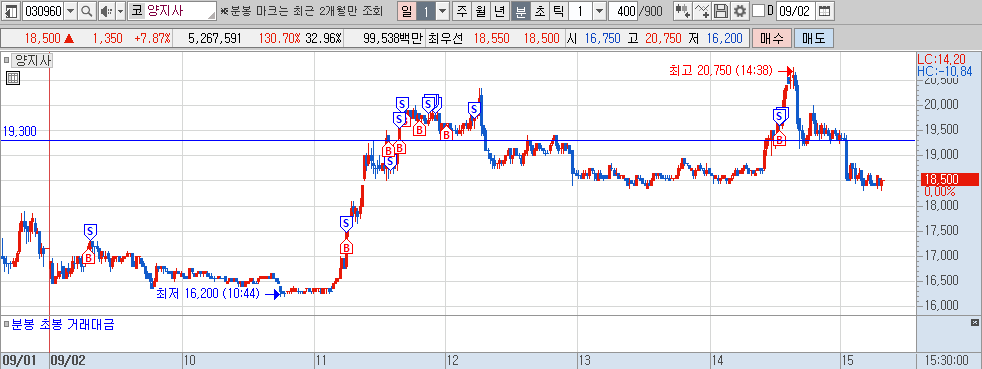Expand the stock code 030960 dropdown arrow
The height and width of the screenshot is (369, 982).
[x=70, y=11]
